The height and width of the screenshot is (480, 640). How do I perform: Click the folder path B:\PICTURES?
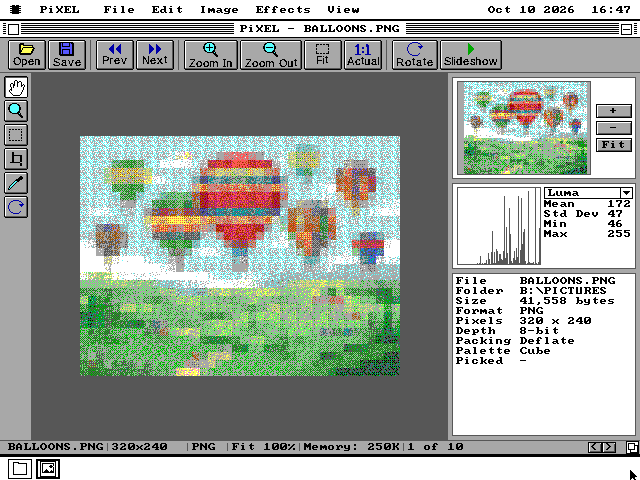563,291
